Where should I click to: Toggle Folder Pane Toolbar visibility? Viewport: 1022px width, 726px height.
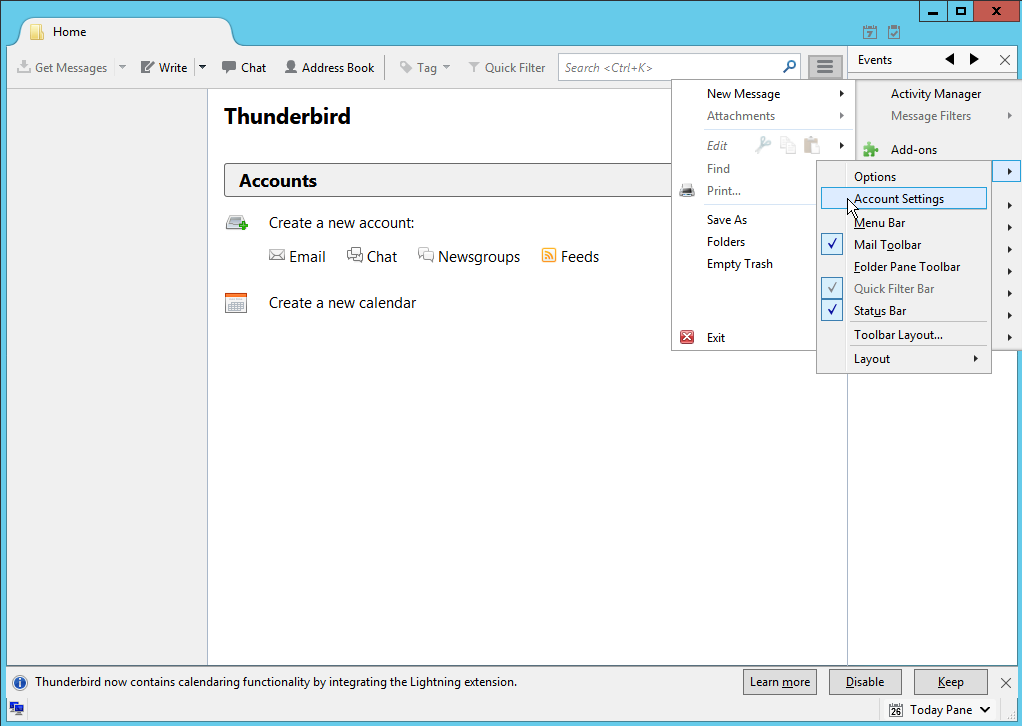click(904, 267)
